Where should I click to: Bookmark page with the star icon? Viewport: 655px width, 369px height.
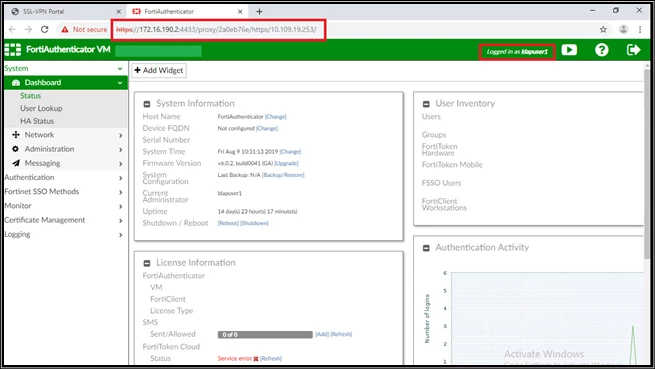click(x=603, y=29)
